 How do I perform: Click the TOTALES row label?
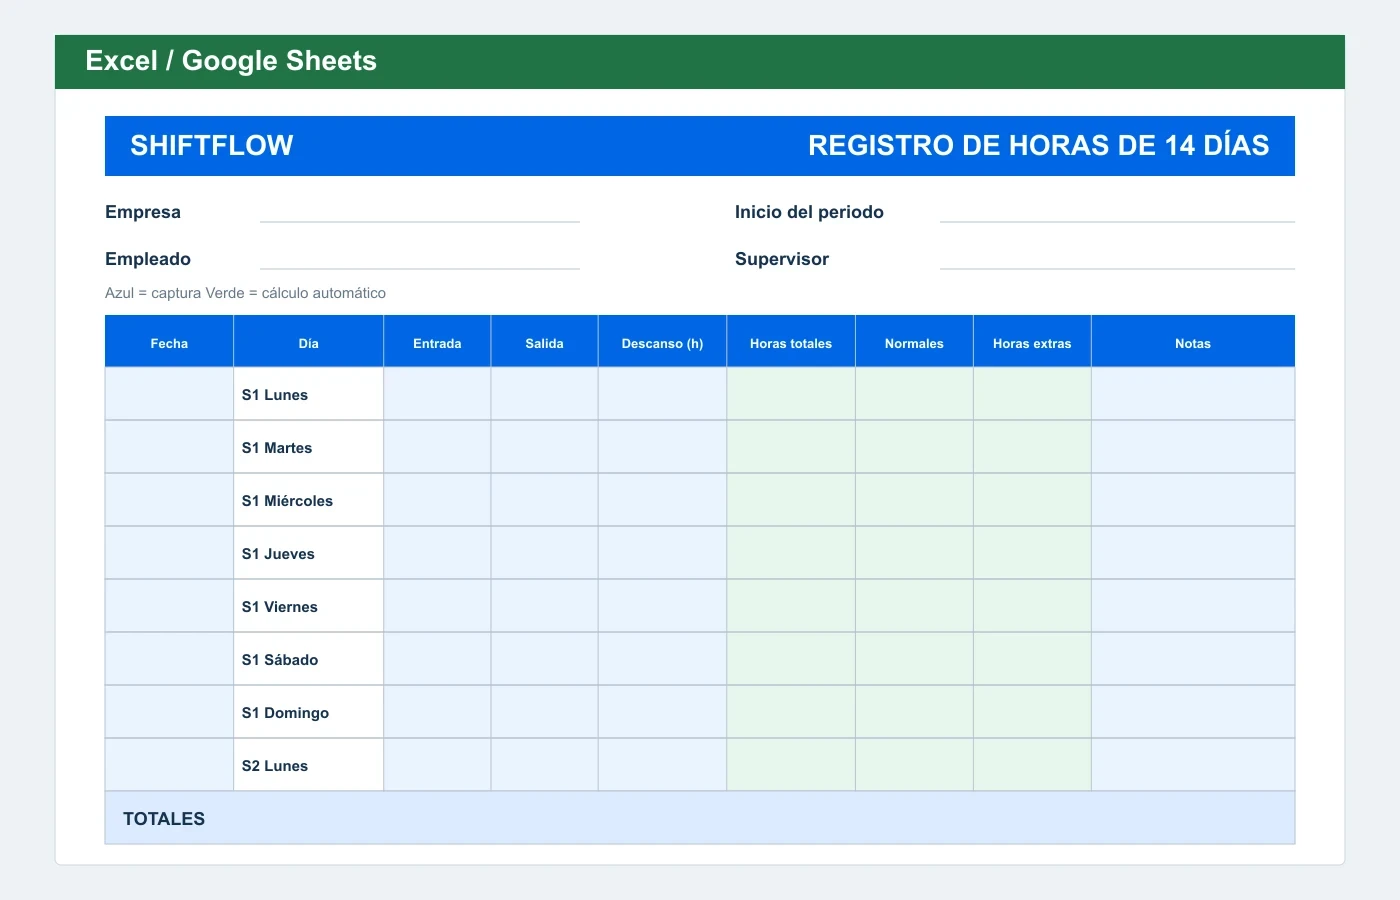[x=164, y=818]
